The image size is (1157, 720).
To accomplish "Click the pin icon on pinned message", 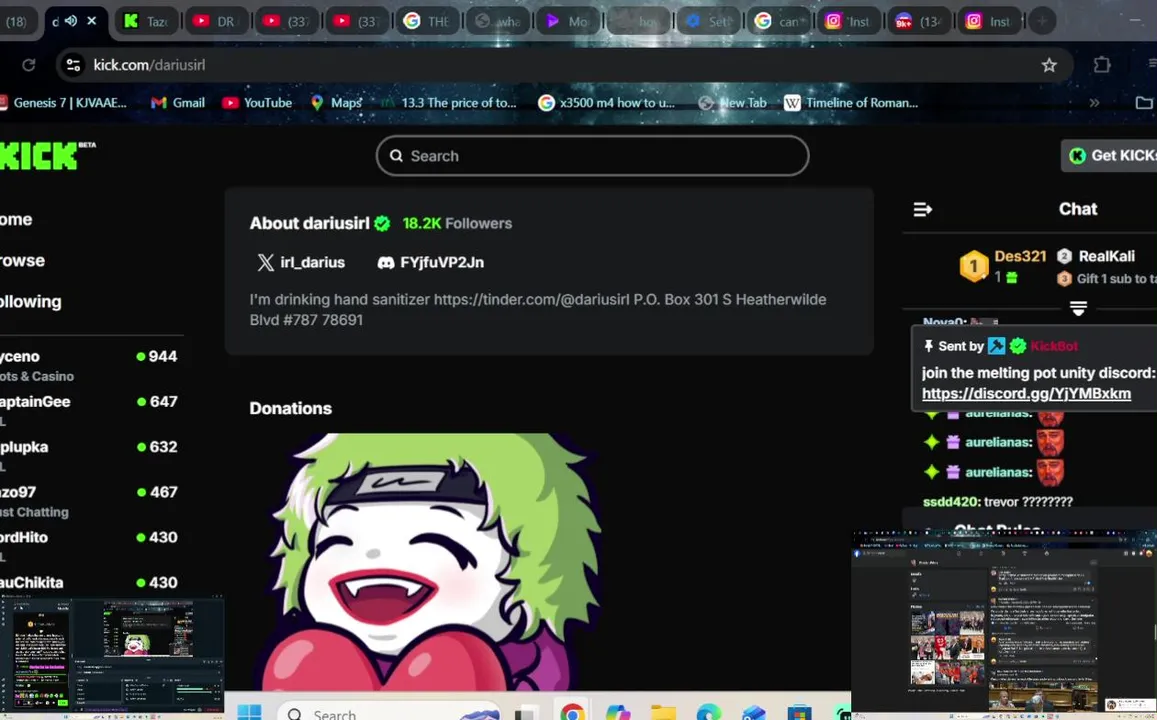I will pos(928,346).
